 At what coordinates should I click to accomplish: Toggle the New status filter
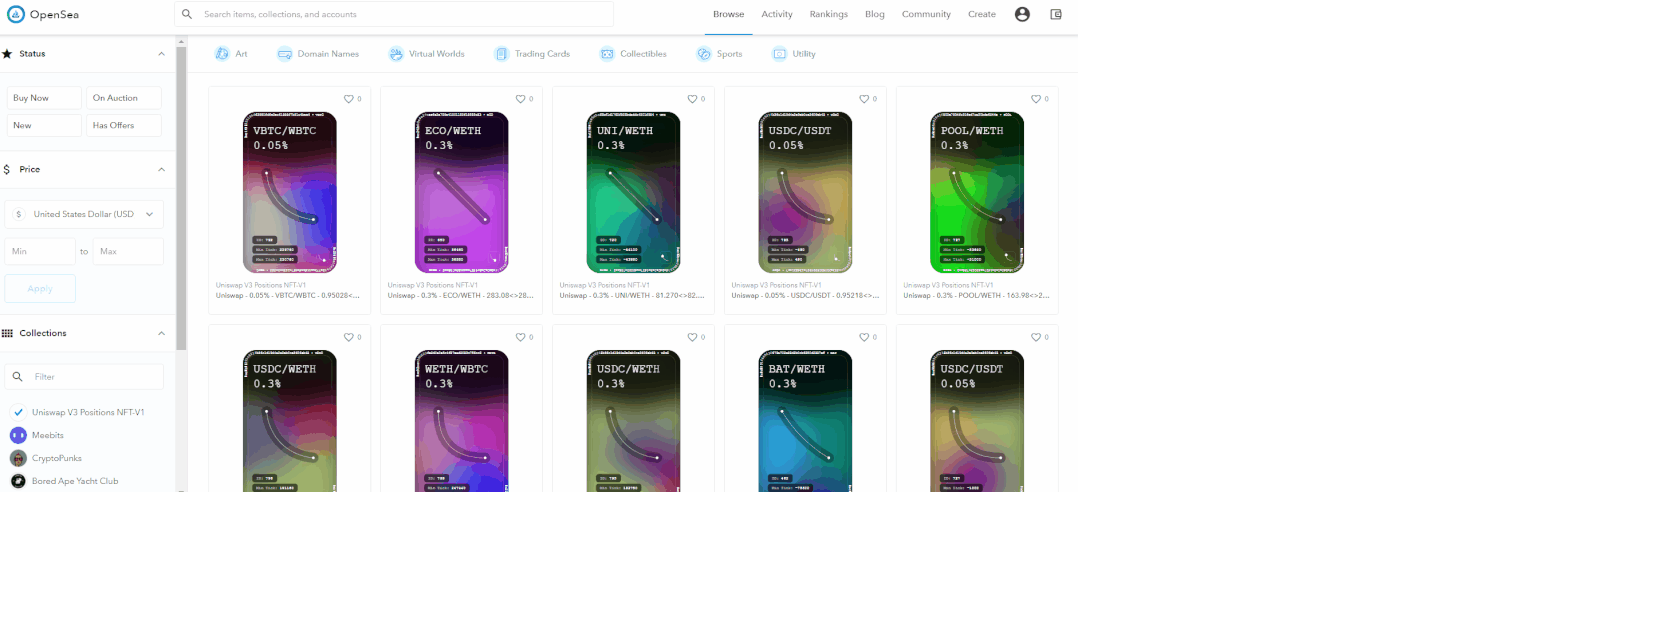tap(44, 125)
